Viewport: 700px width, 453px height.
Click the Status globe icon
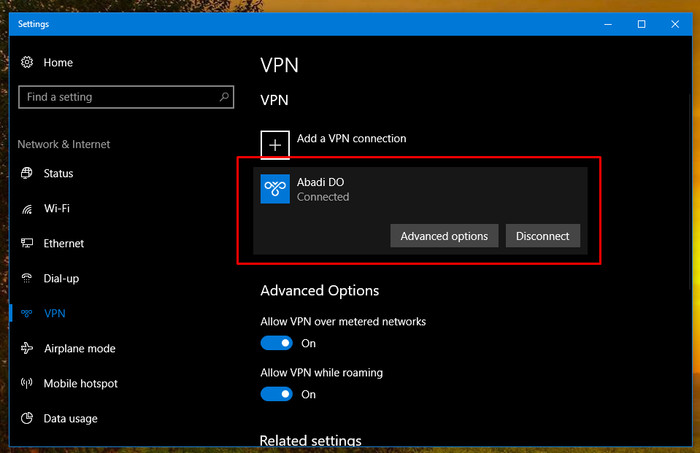27,173
